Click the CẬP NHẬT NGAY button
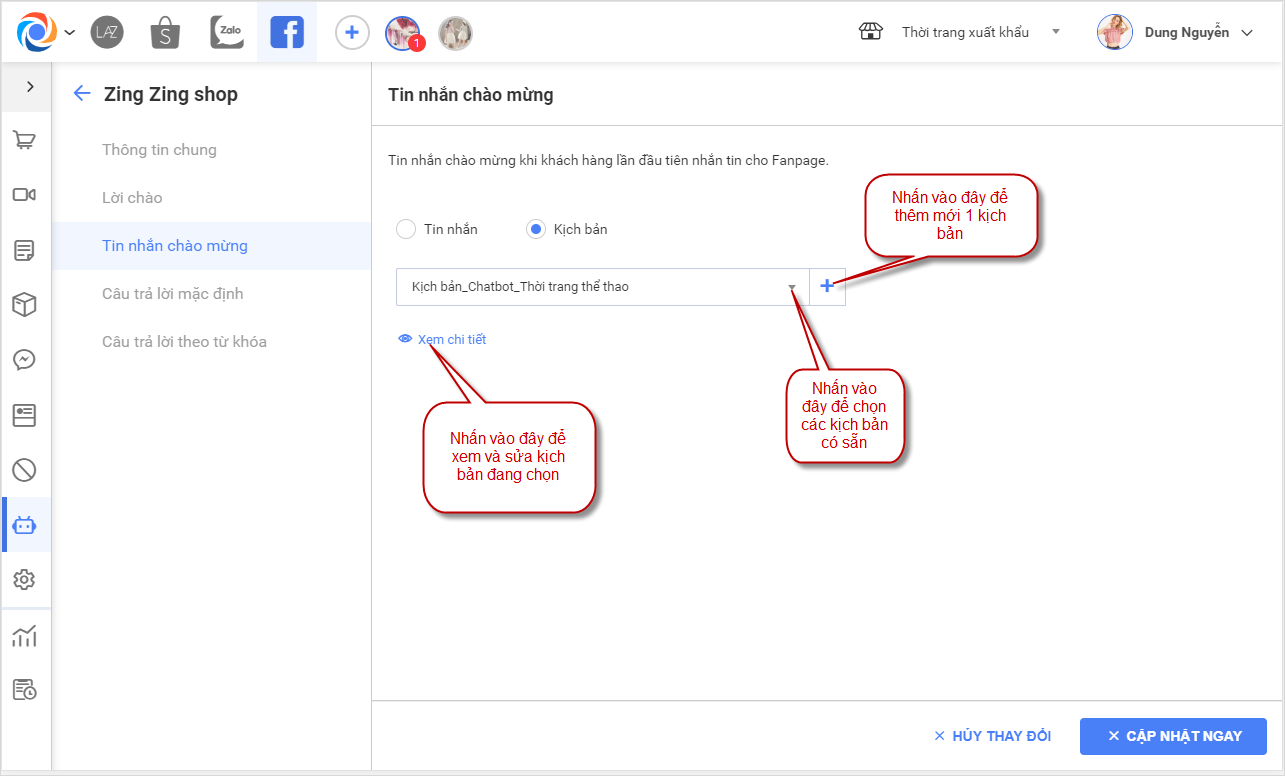This screenshot has height=776, width=1285. pos(1173,736)
